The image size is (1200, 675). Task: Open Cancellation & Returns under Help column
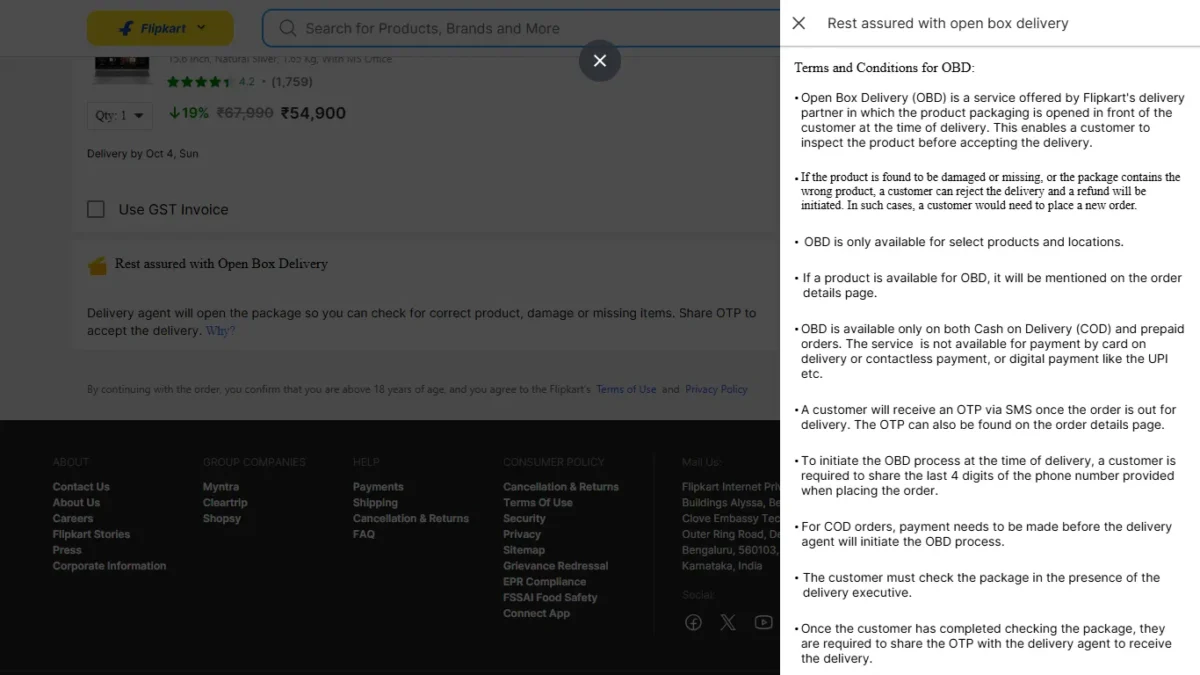click(x=411, y=518)
